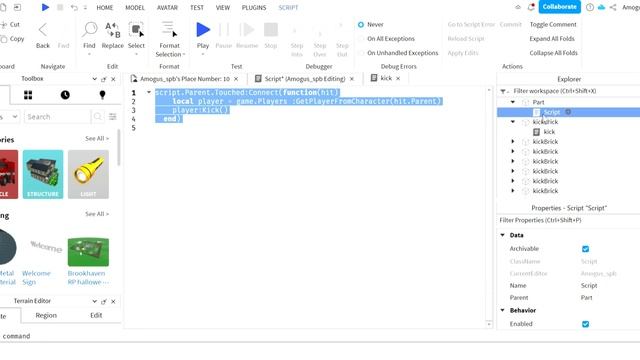Toggle the Archivable checkbox
This screenshot has width=640, height=360.
point(585,249)
